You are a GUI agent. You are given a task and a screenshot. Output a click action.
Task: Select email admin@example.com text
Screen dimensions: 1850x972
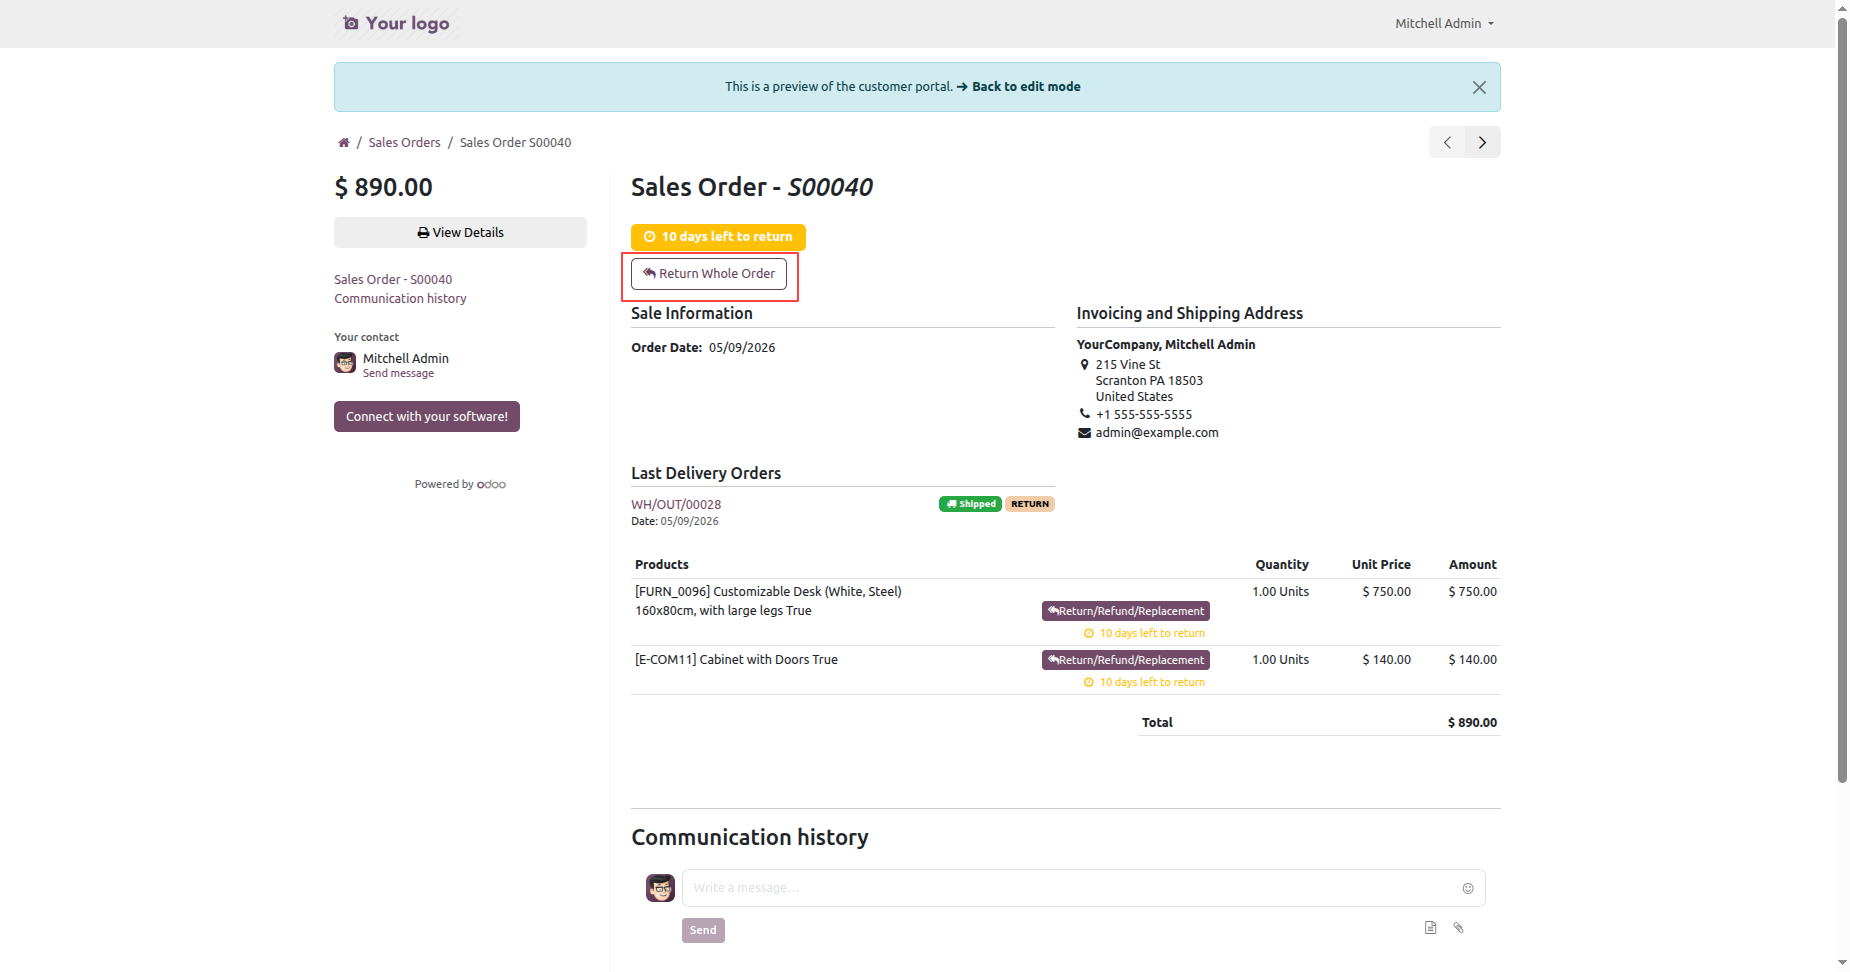coord(1157,433)
